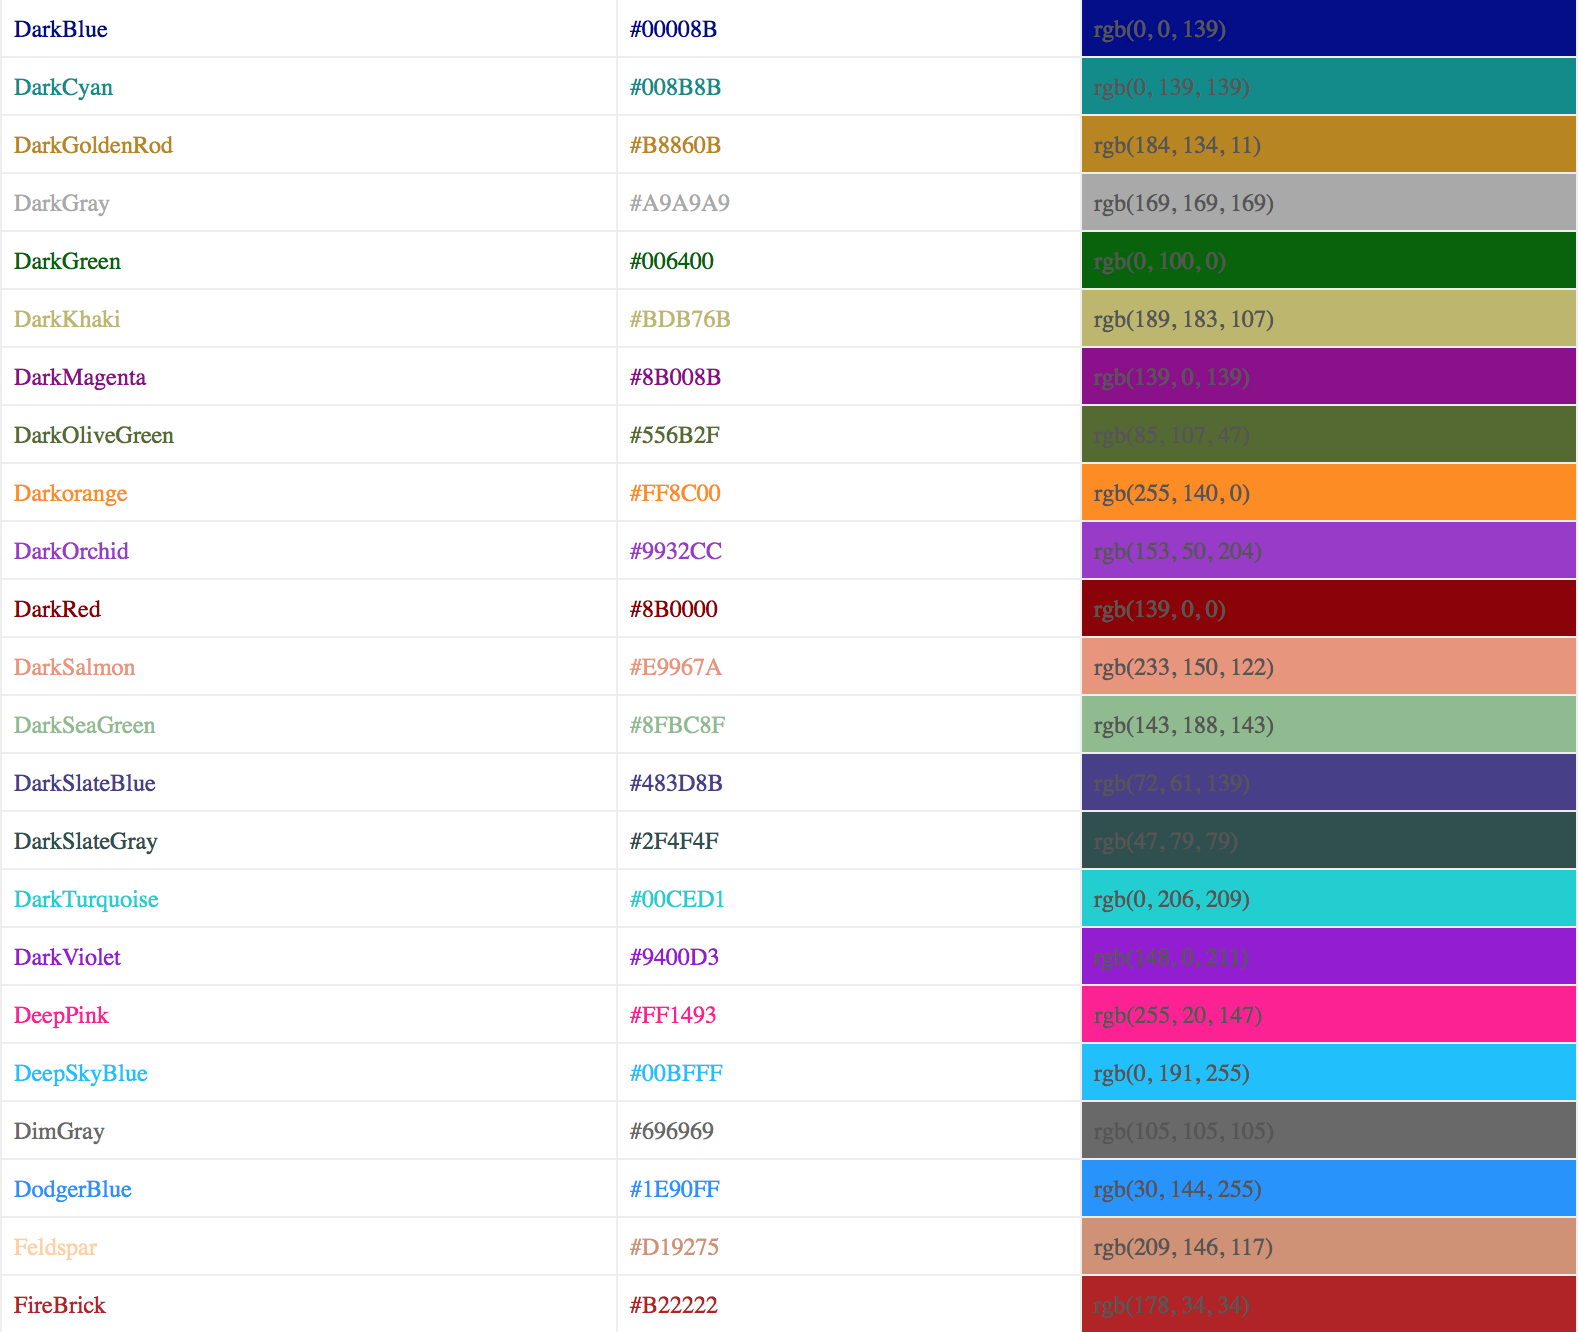Select the rgb(189, 183, 107) khaki swatch
Image resolution: width=1578 pixels, height=1332 pixels.
1329,318
